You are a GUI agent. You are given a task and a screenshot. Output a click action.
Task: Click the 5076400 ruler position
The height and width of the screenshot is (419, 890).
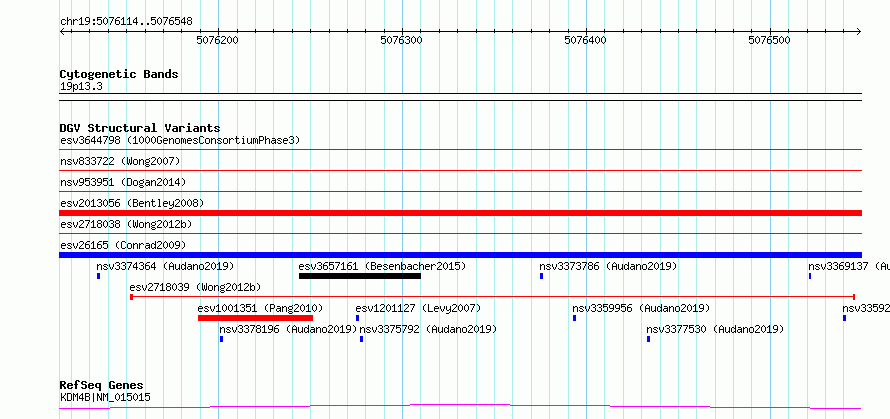(585, 40)
